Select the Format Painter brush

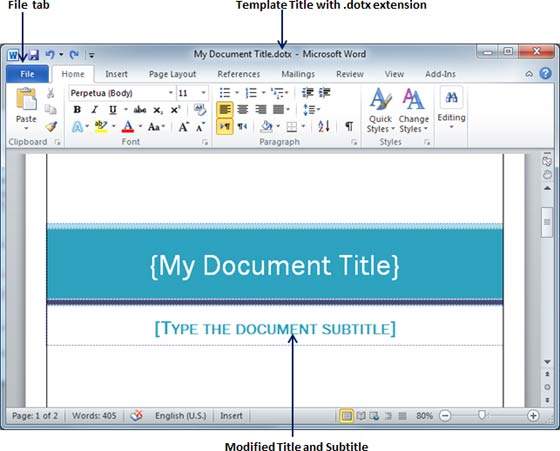coord(51,126)
